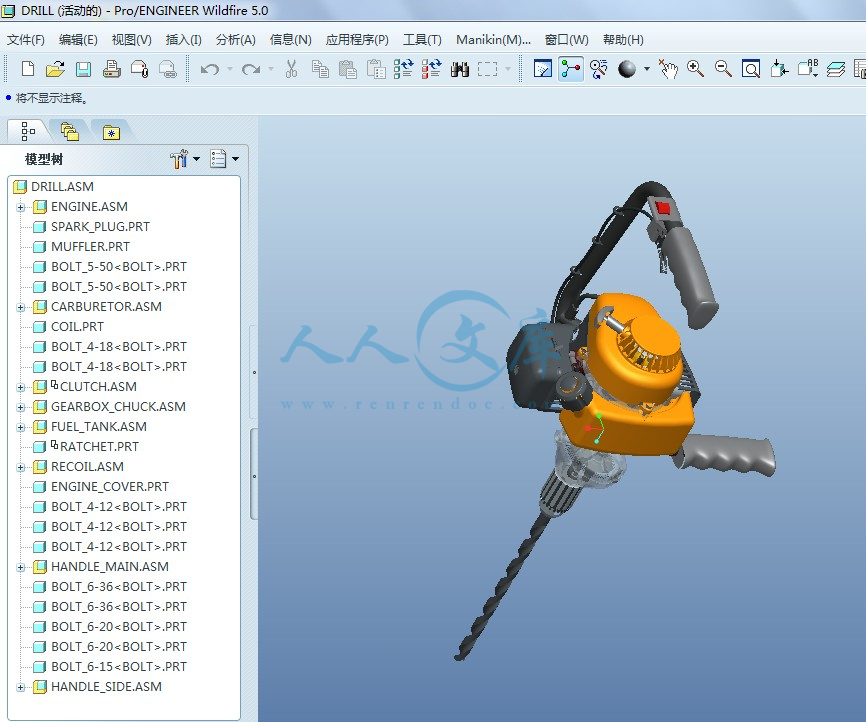Select ENGINE_COVER.PRT in the model tree
This screenshot has height=722, width=866.
(110, 487)
